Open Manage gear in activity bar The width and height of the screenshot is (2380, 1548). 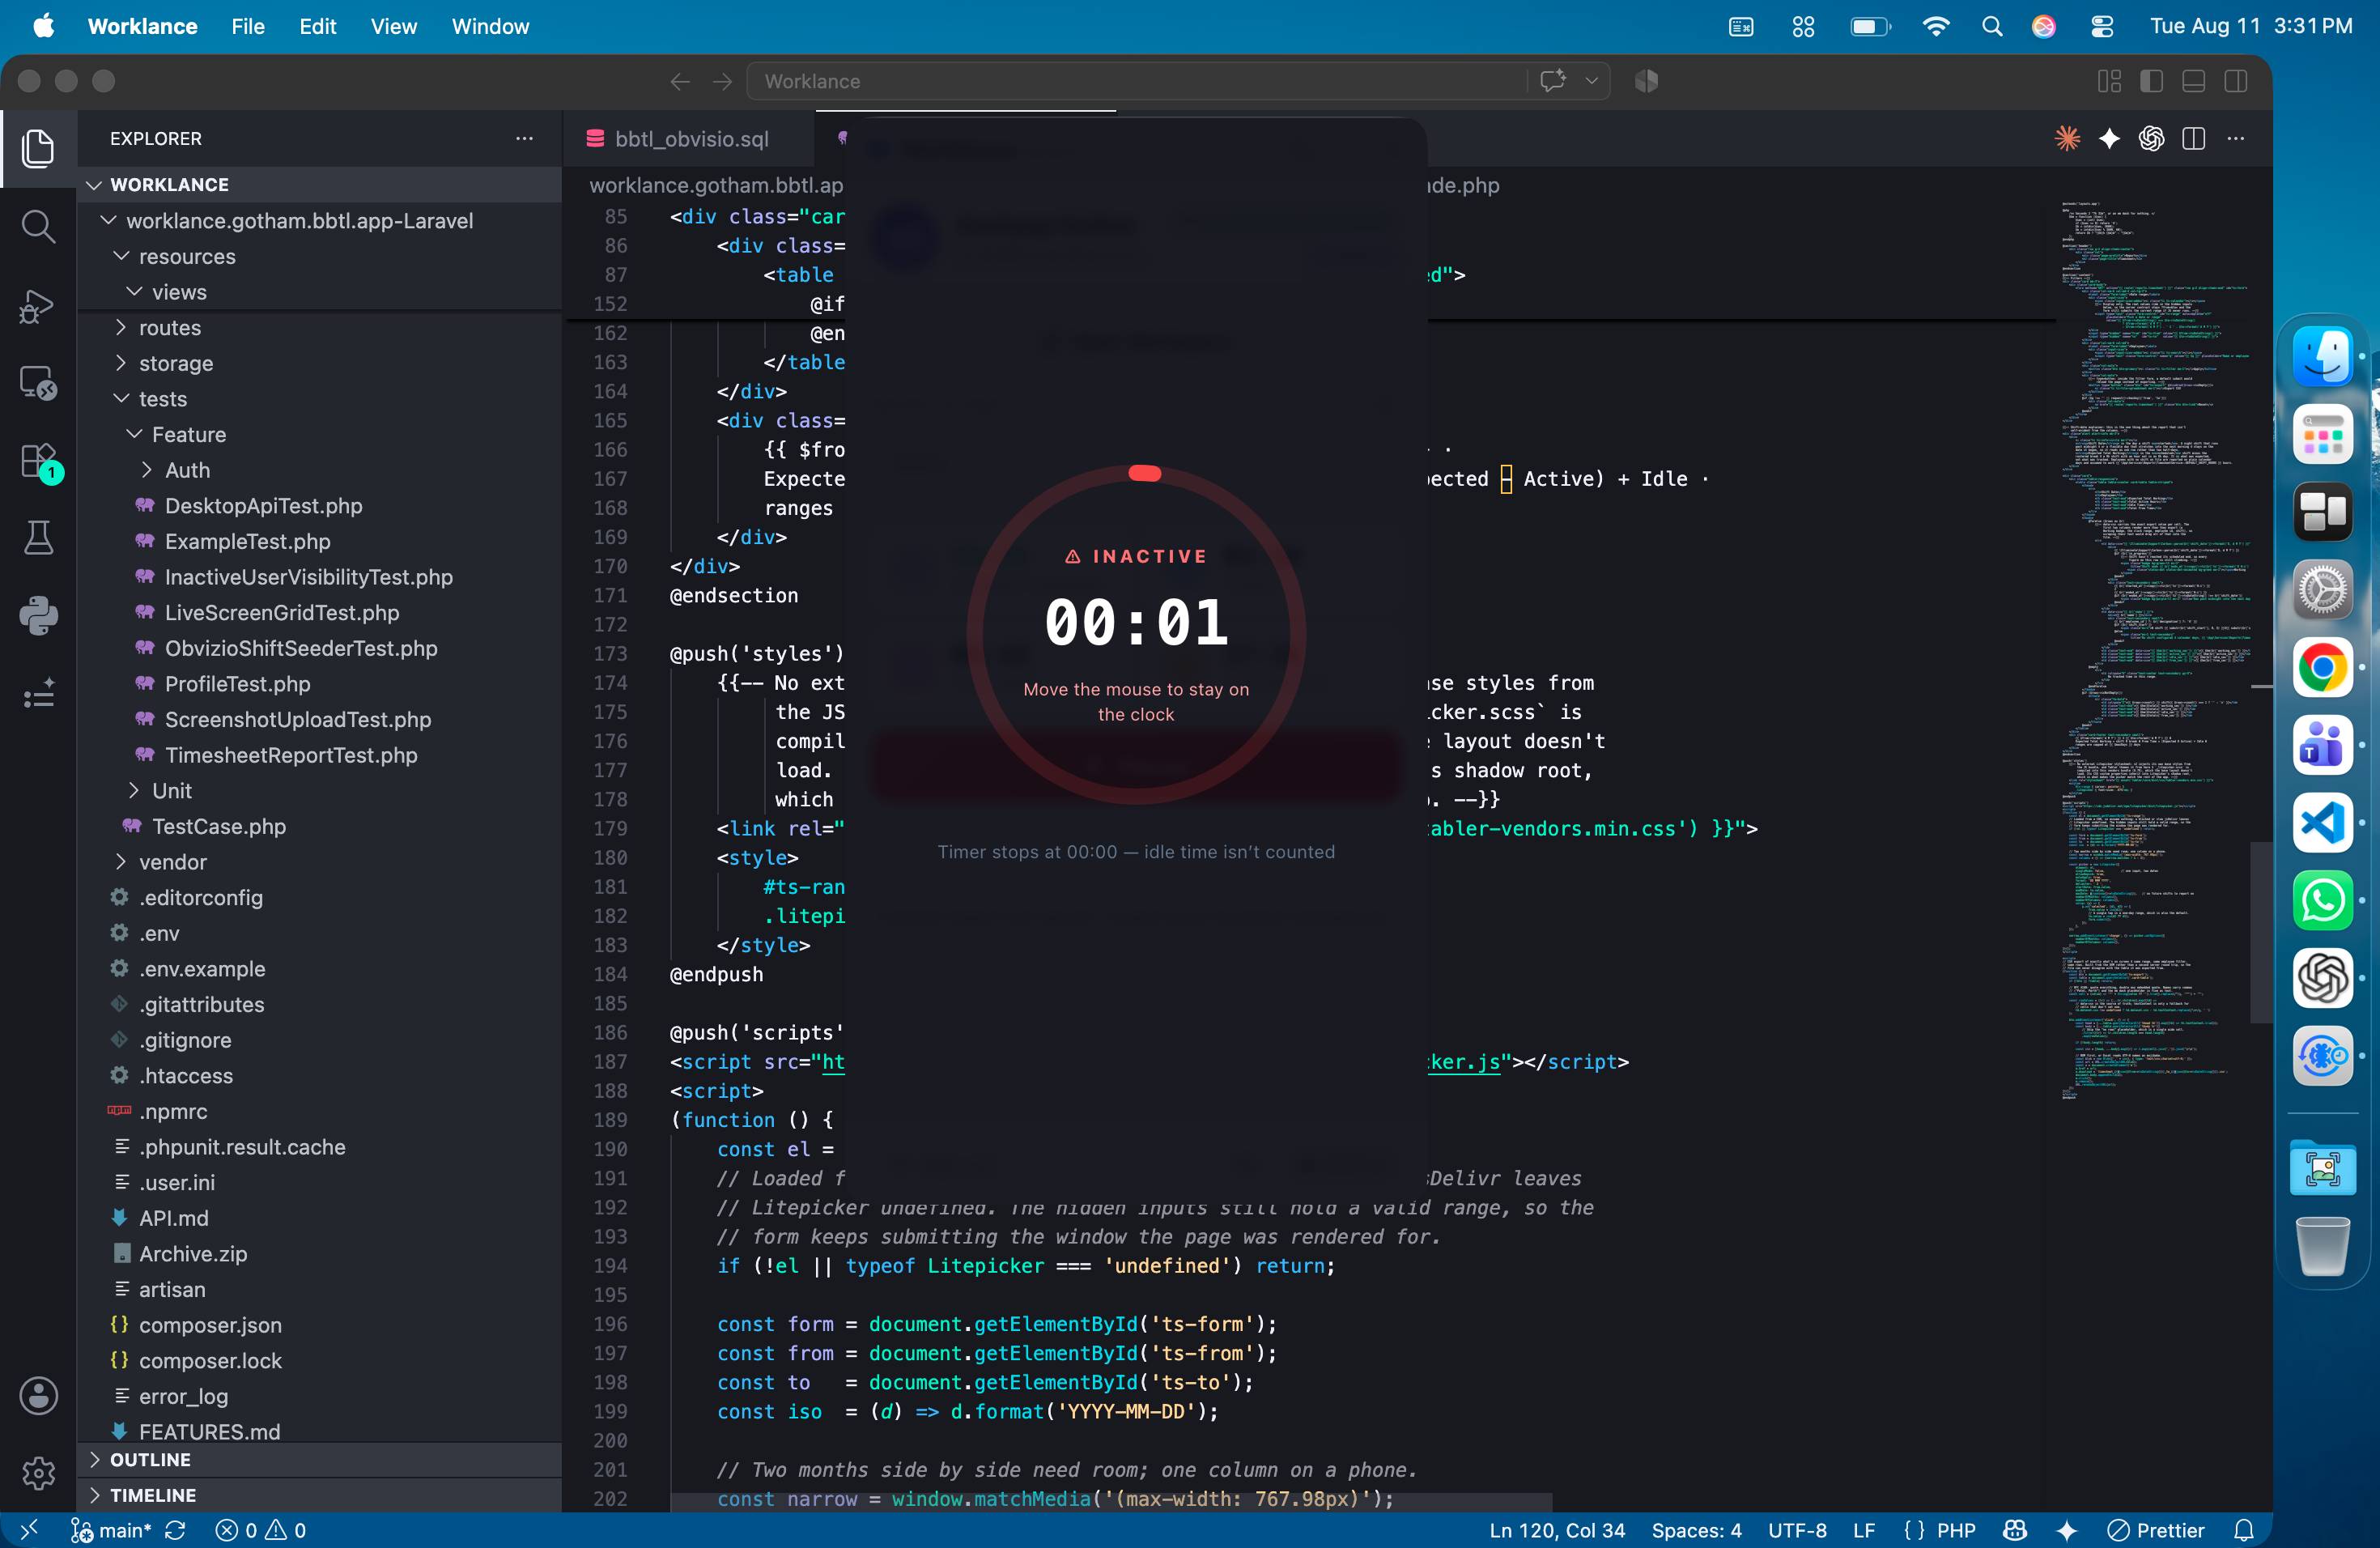pos(38,1473)
